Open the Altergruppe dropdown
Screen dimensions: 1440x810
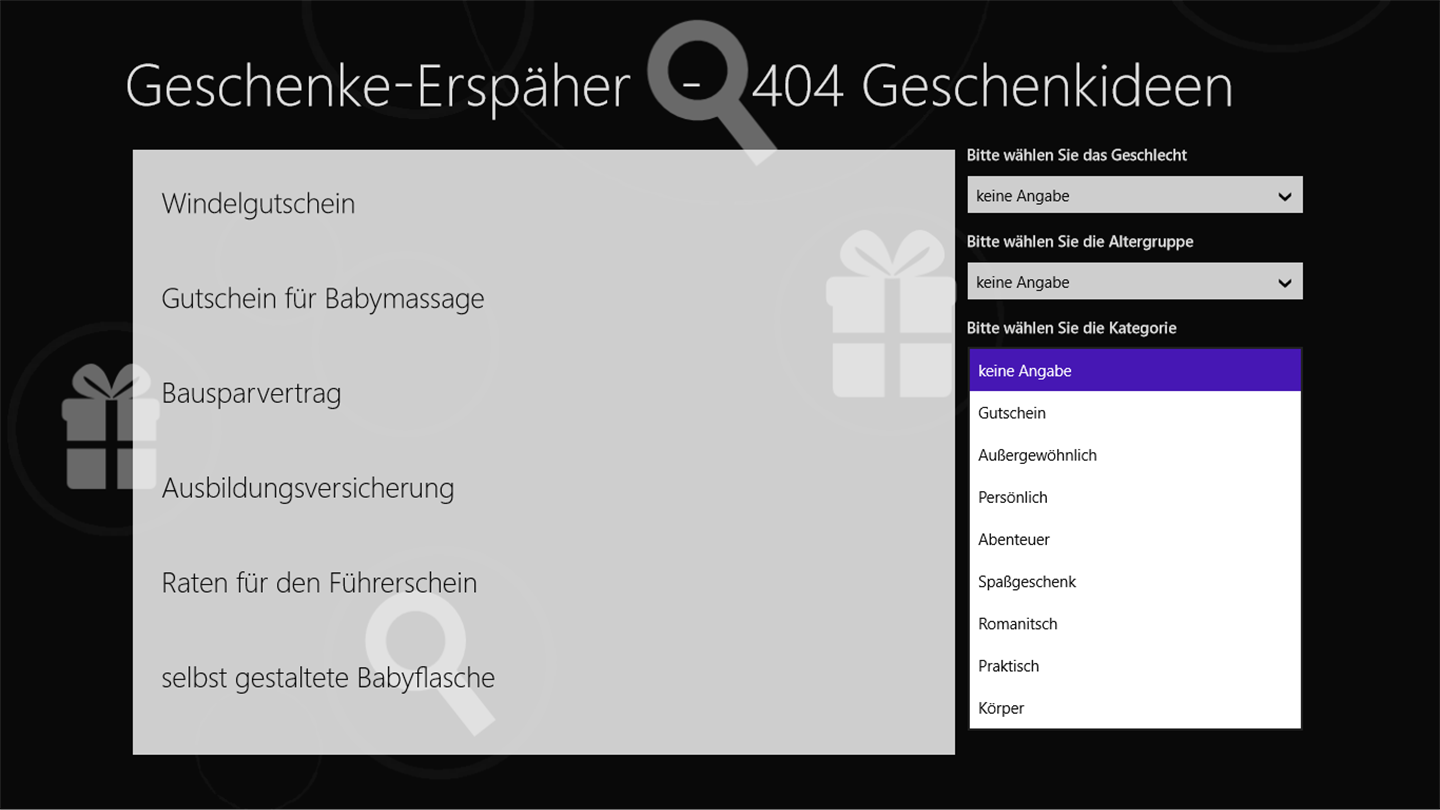click(1135, 281)
